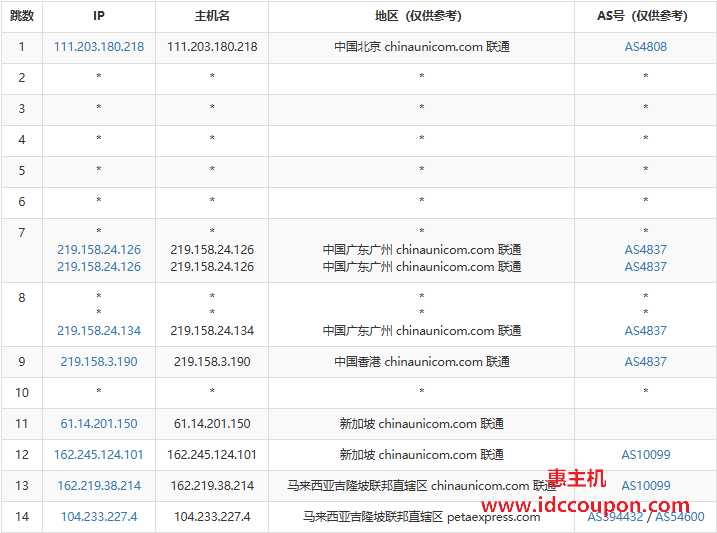
Task: Open IP link 162.245.124.101
Action: click(99, 455)
